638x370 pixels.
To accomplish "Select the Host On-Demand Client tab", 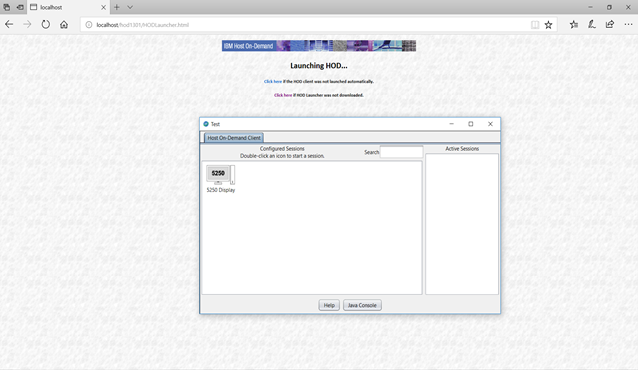I will click(x=234, y=138).
